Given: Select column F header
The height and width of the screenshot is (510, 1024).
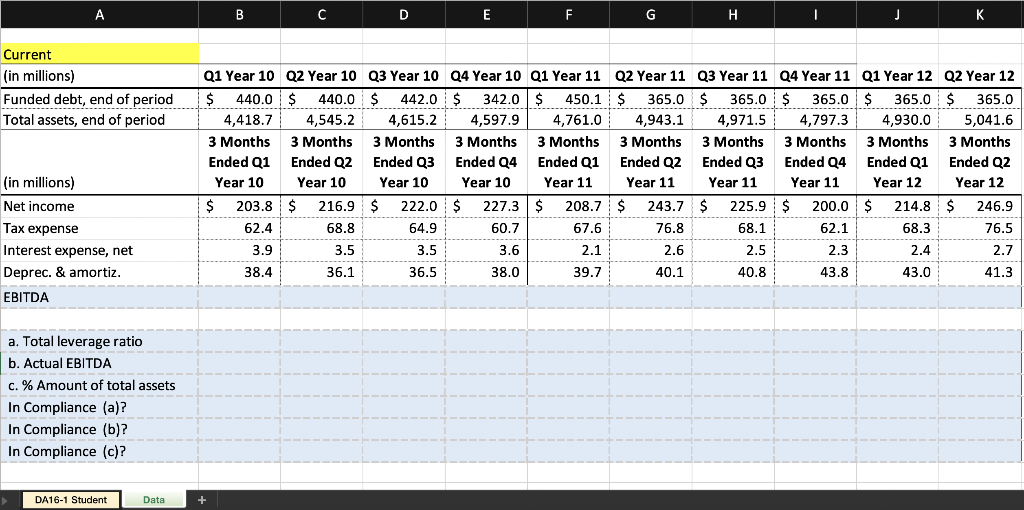Looking at the screenshot, I should 569,14.
